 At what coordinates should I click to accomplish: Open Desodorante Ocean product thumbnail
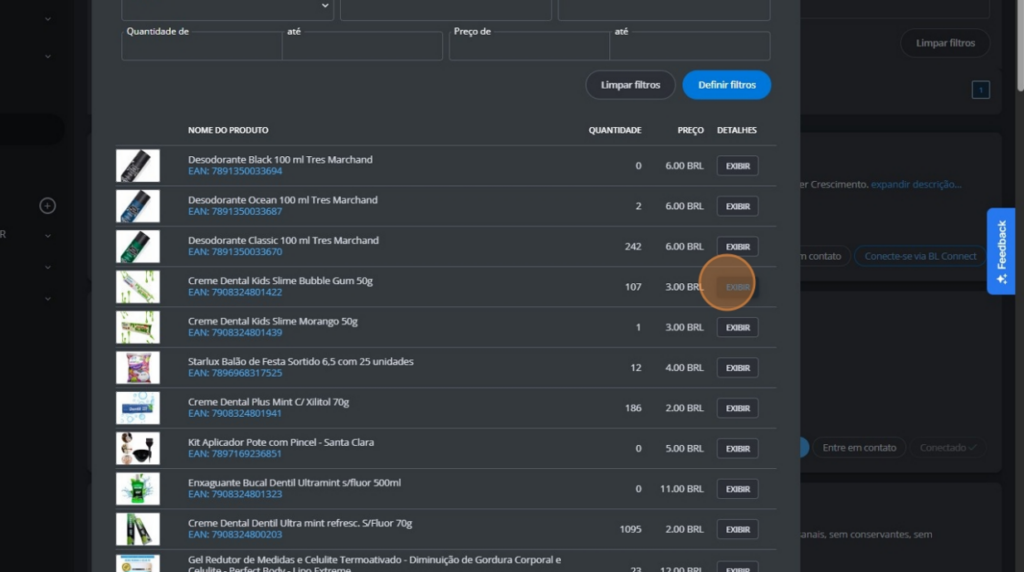(138, 206)
